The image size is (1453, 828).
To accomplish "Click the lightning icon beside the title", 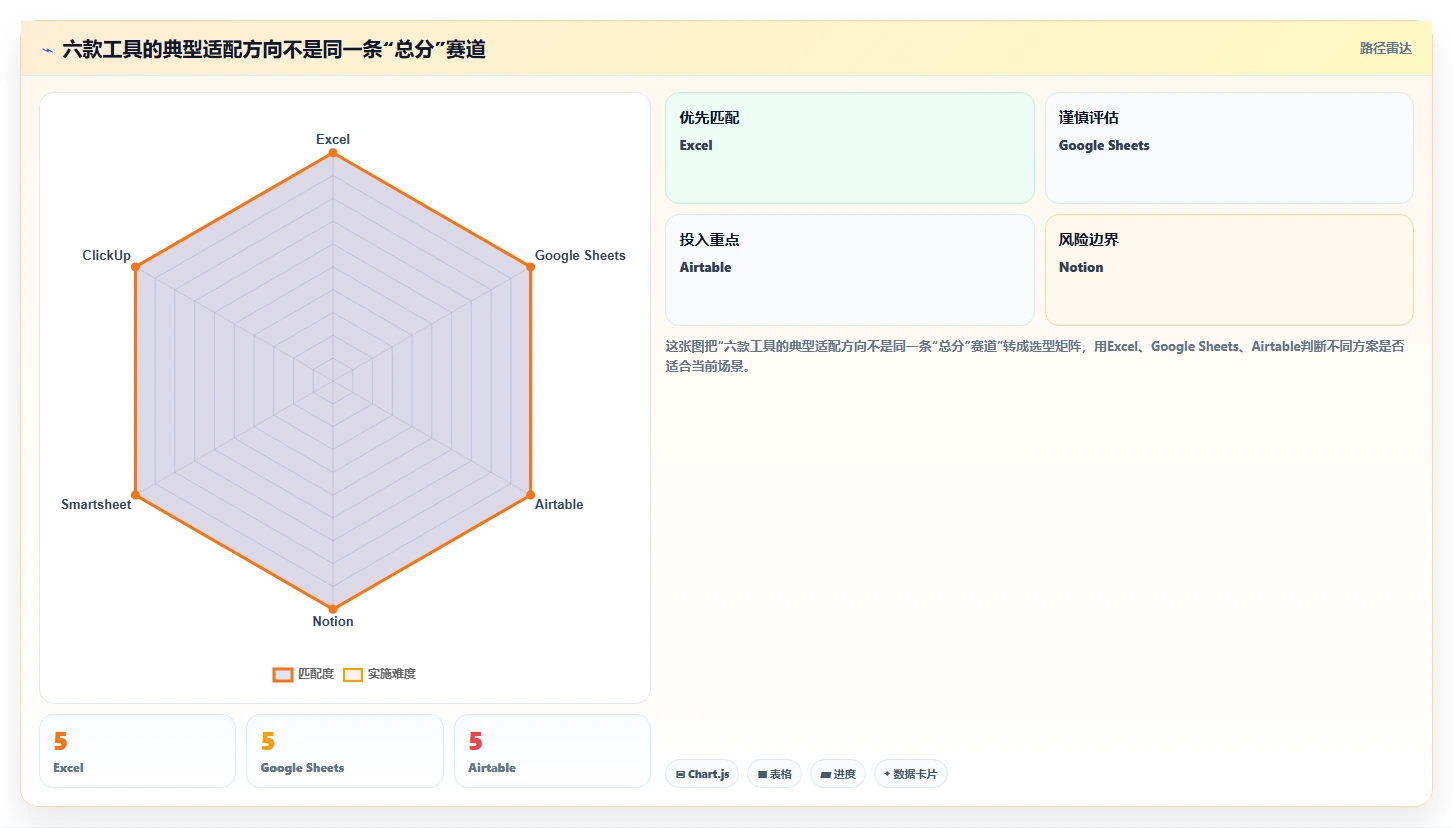I will click(x=47, y=49).
